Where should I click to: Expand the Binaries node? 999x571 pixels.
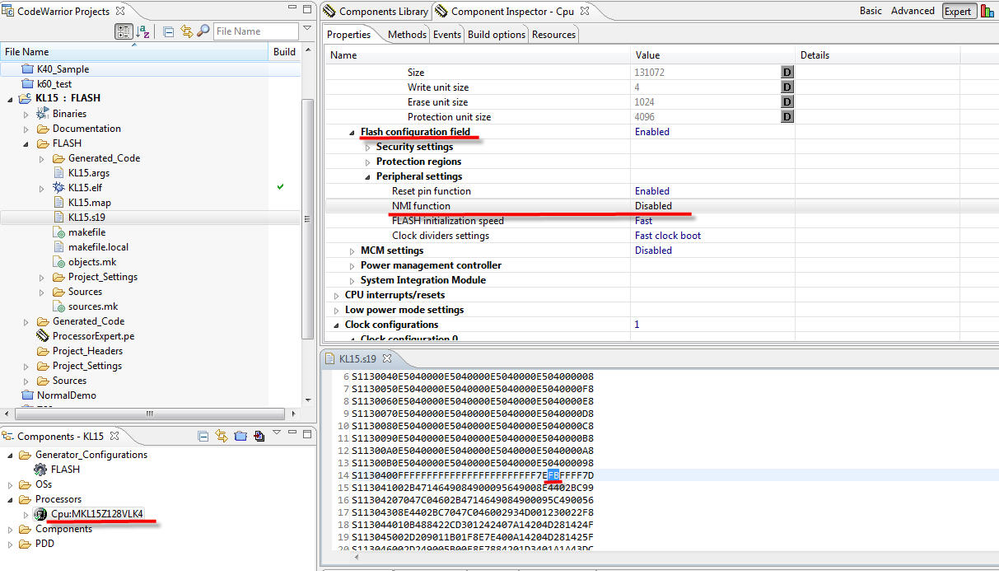click(26, 114)
